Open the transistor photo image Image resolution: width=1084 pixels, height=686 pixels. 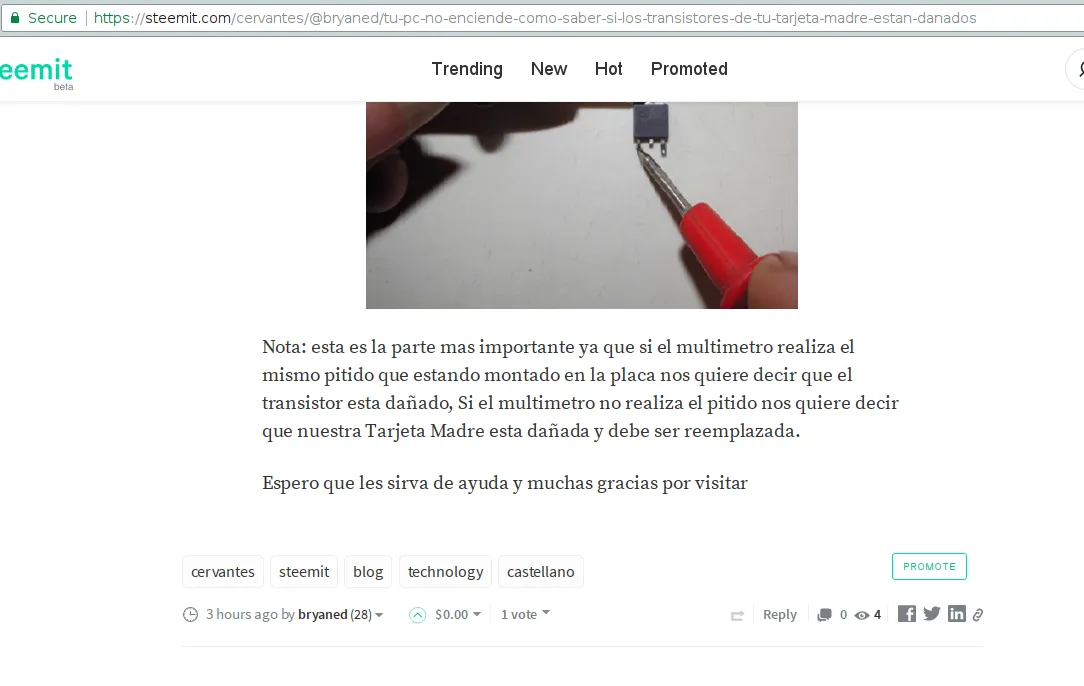point(581,205)
